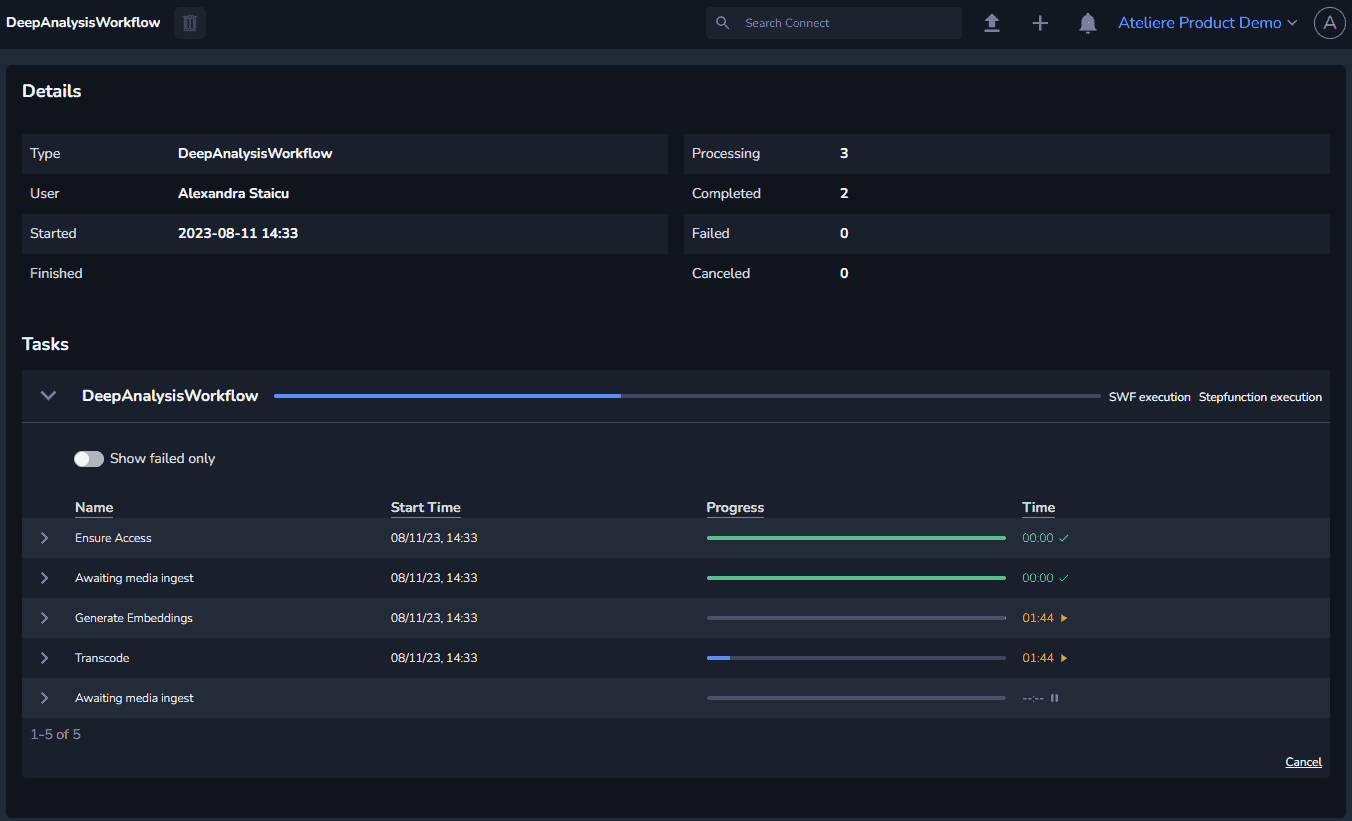Image resolution: width=1352 pixels, height=821 pixels.
Task: Click the search magnifier icon
Action: [x=723, y=23]
